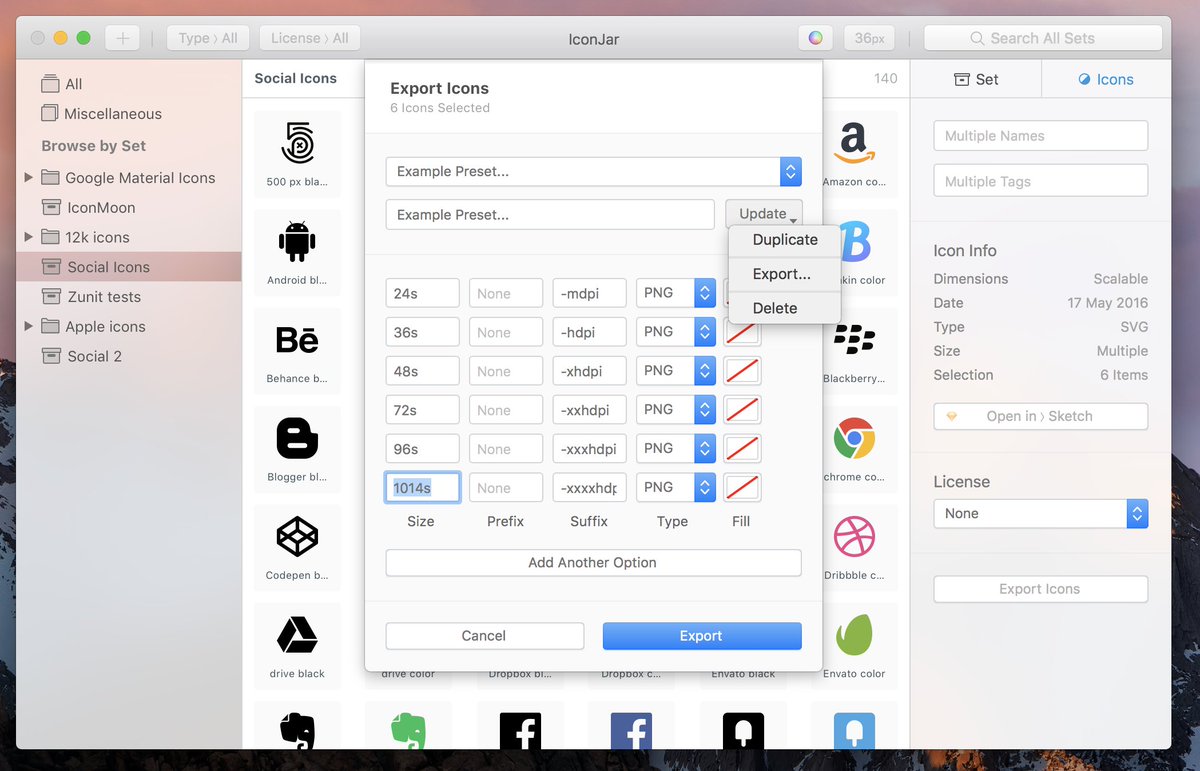
Task: Click the -mdpi suffix field
Action: (590, 293)
